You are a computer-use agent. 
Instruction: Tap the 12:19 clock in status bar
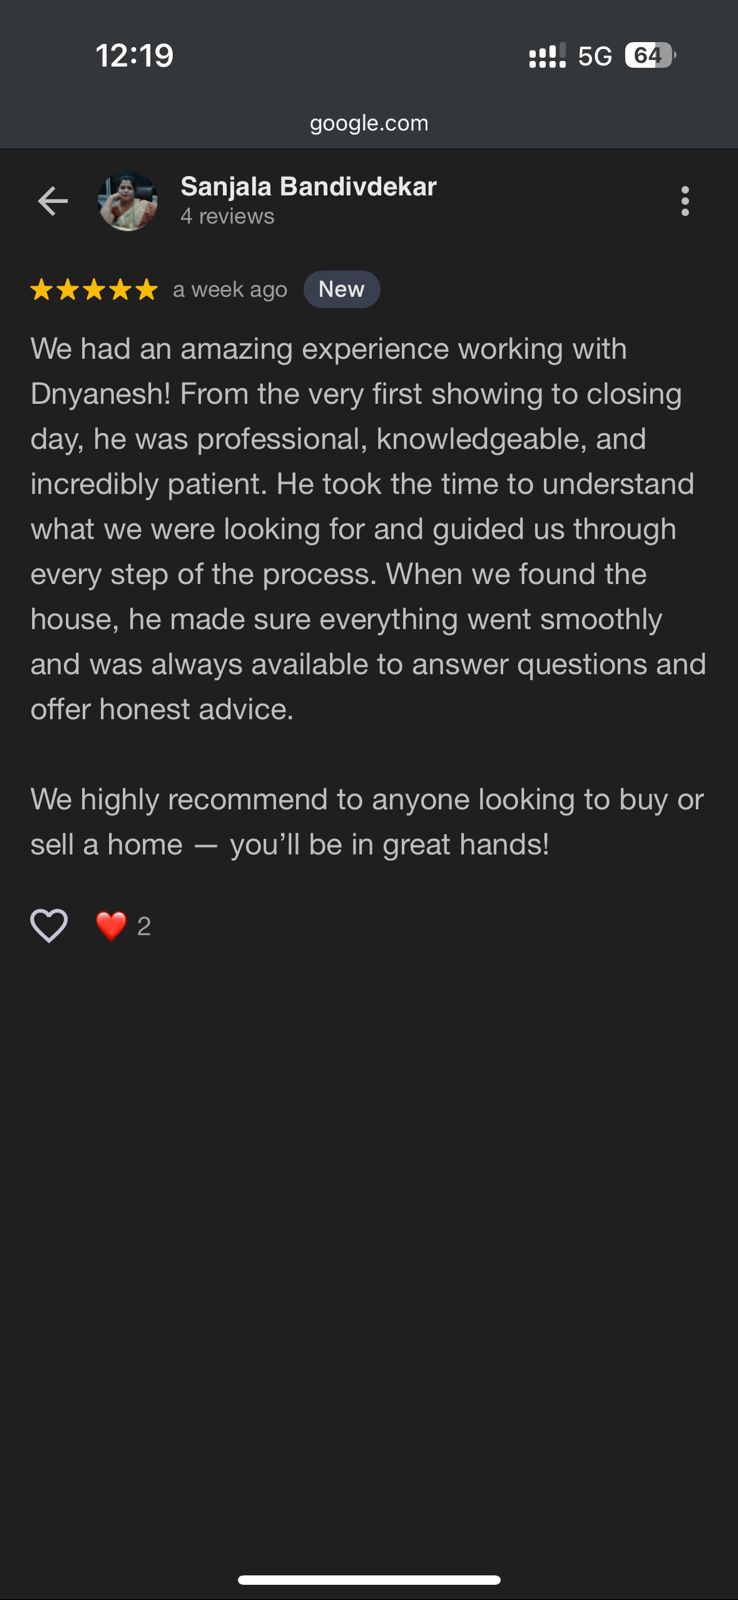tap(135, 55)
